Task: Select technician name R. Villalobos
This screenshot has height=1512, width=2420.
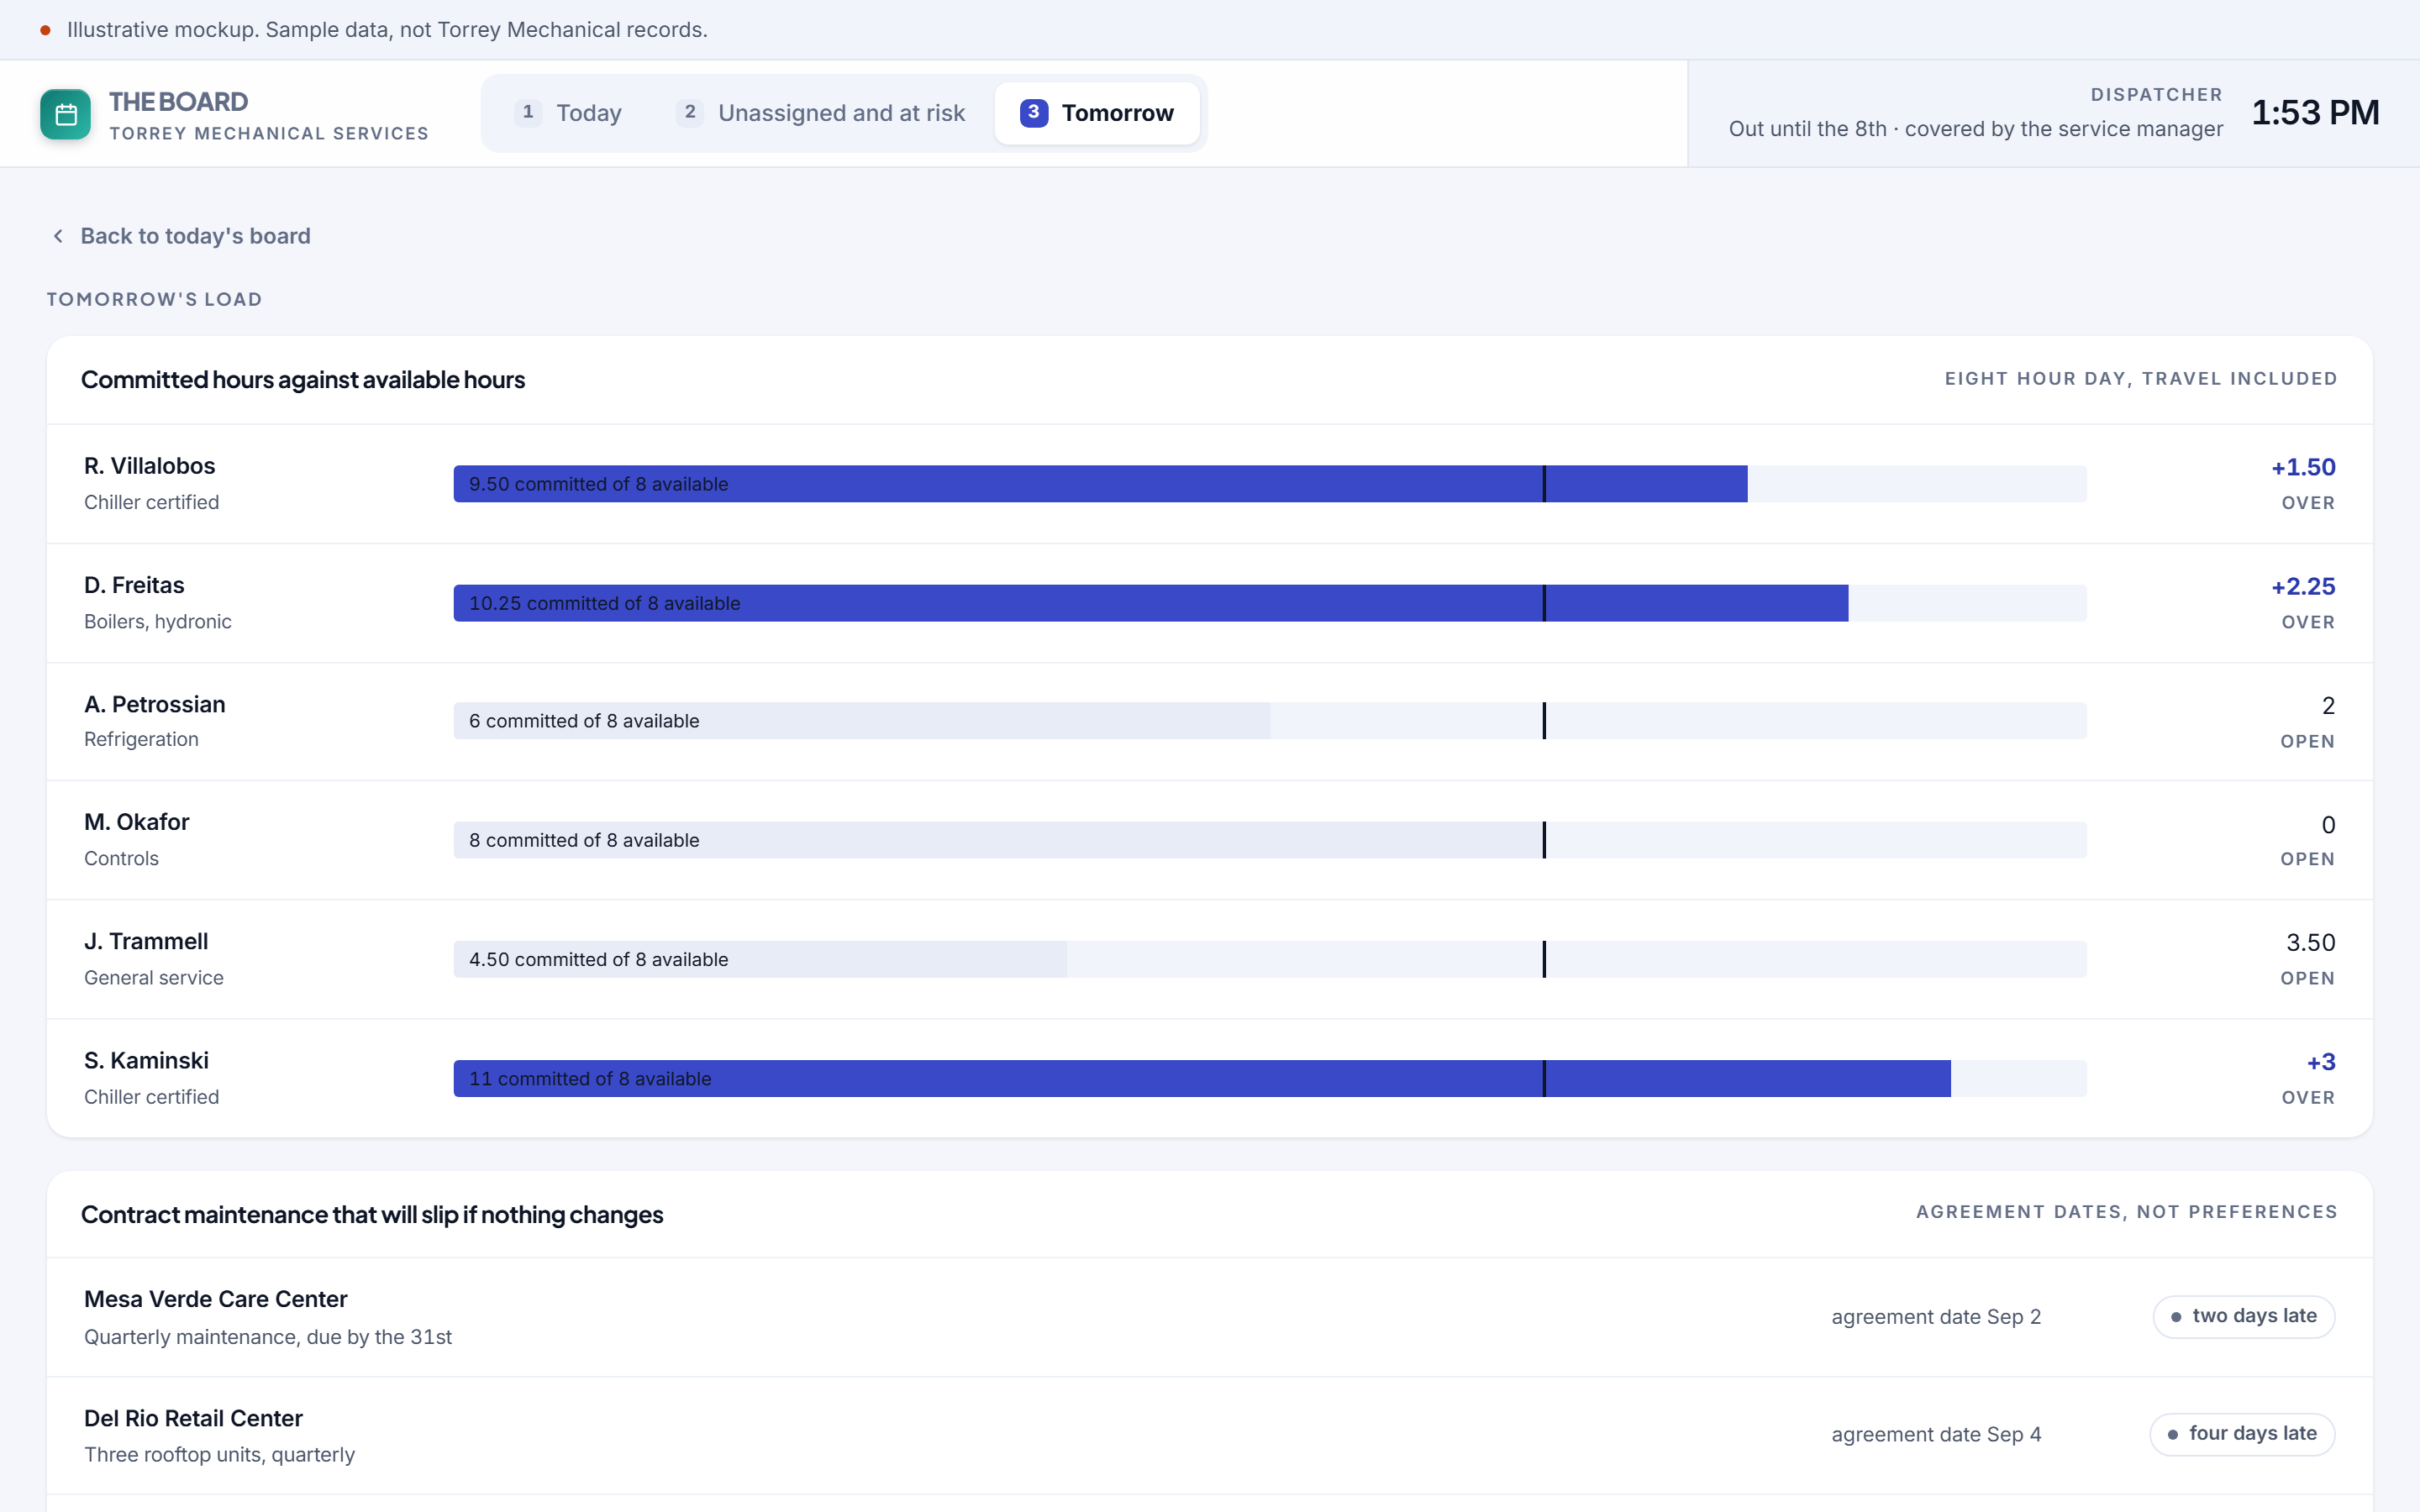Action: click(150, 466)
